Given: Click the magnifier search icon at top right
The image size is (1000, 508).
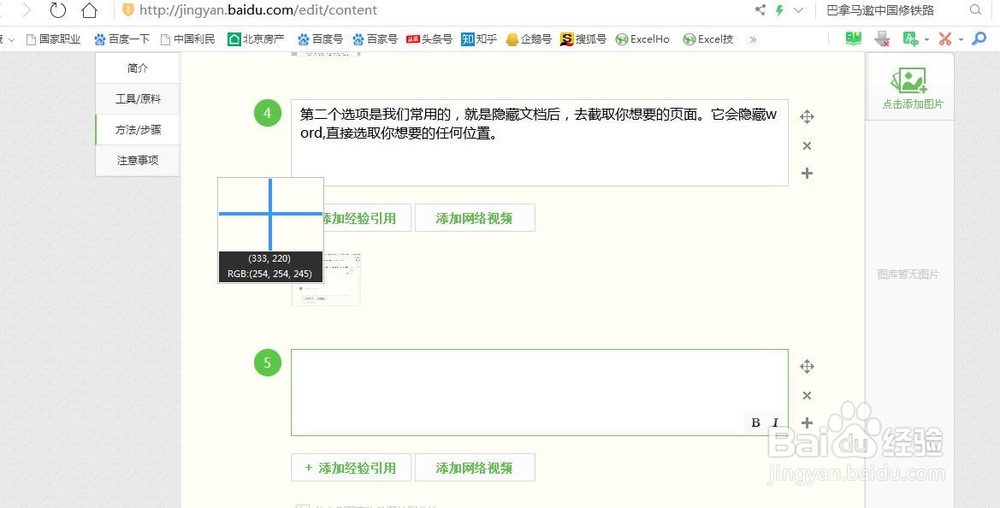Looking at the screenshot, I should point(975,10).
